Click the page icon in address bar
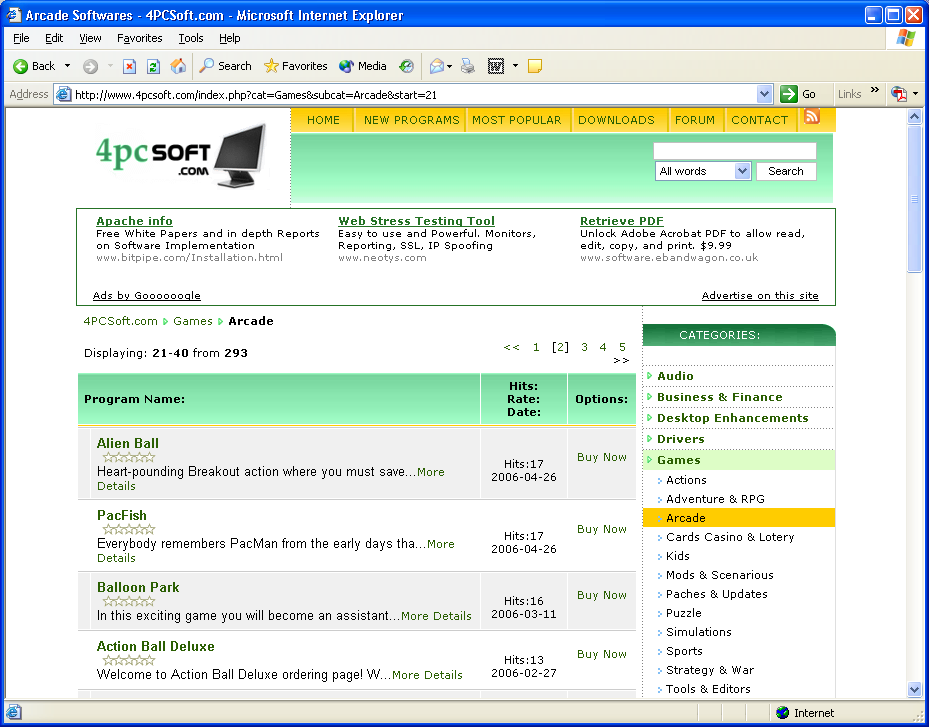The height and width of the screenshot is (727, 929). [x=63, y=94]
